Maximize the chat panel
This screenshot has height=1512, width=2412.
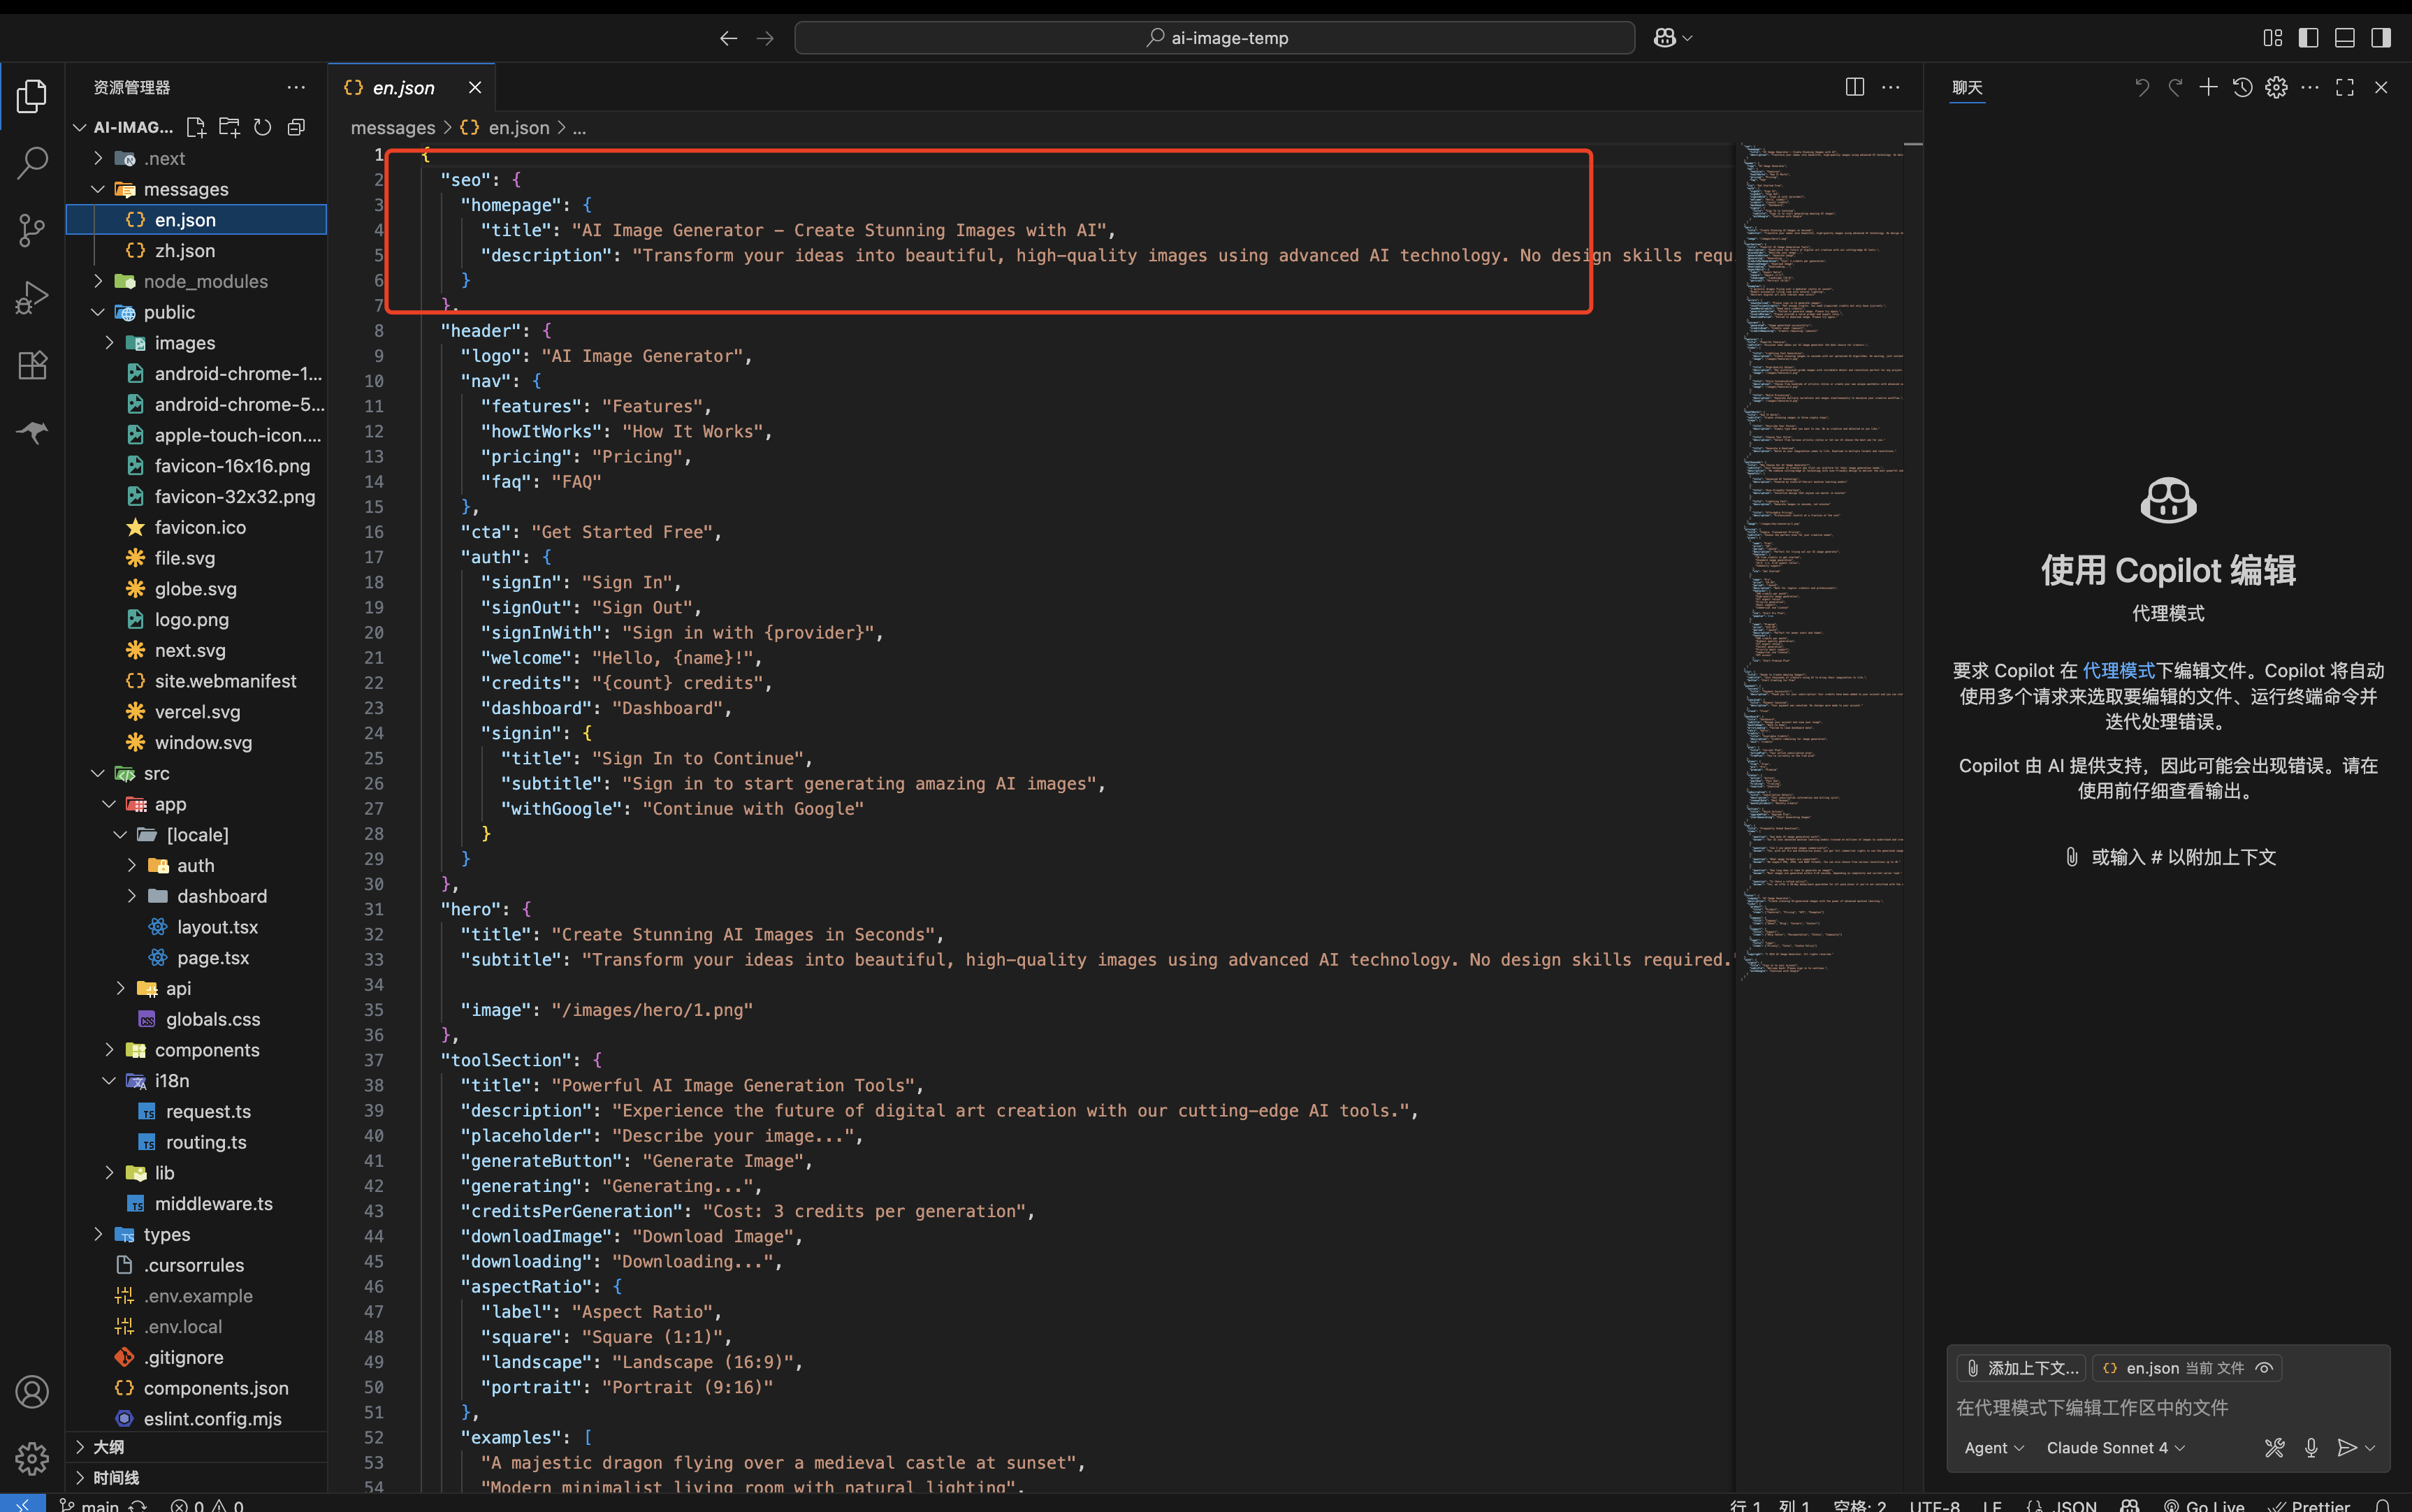pyautogui.click(x=2344, y=87)
